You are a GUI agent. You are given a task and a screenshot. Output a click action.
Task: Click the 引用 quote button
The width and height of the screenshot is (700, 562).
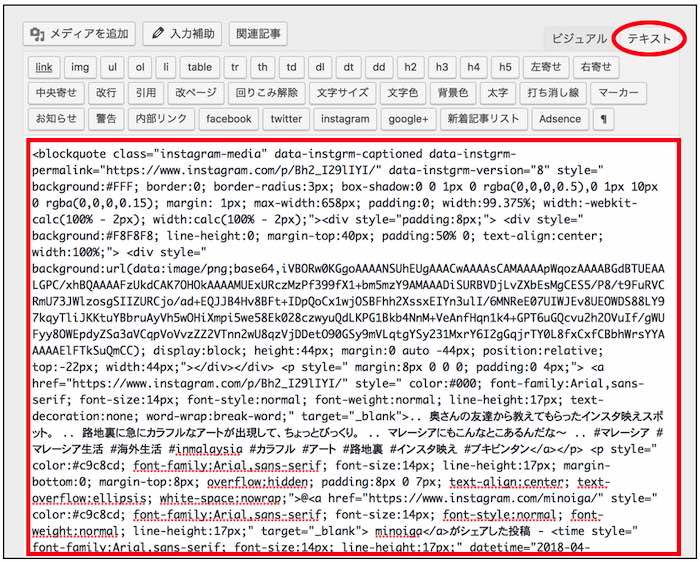146,93
